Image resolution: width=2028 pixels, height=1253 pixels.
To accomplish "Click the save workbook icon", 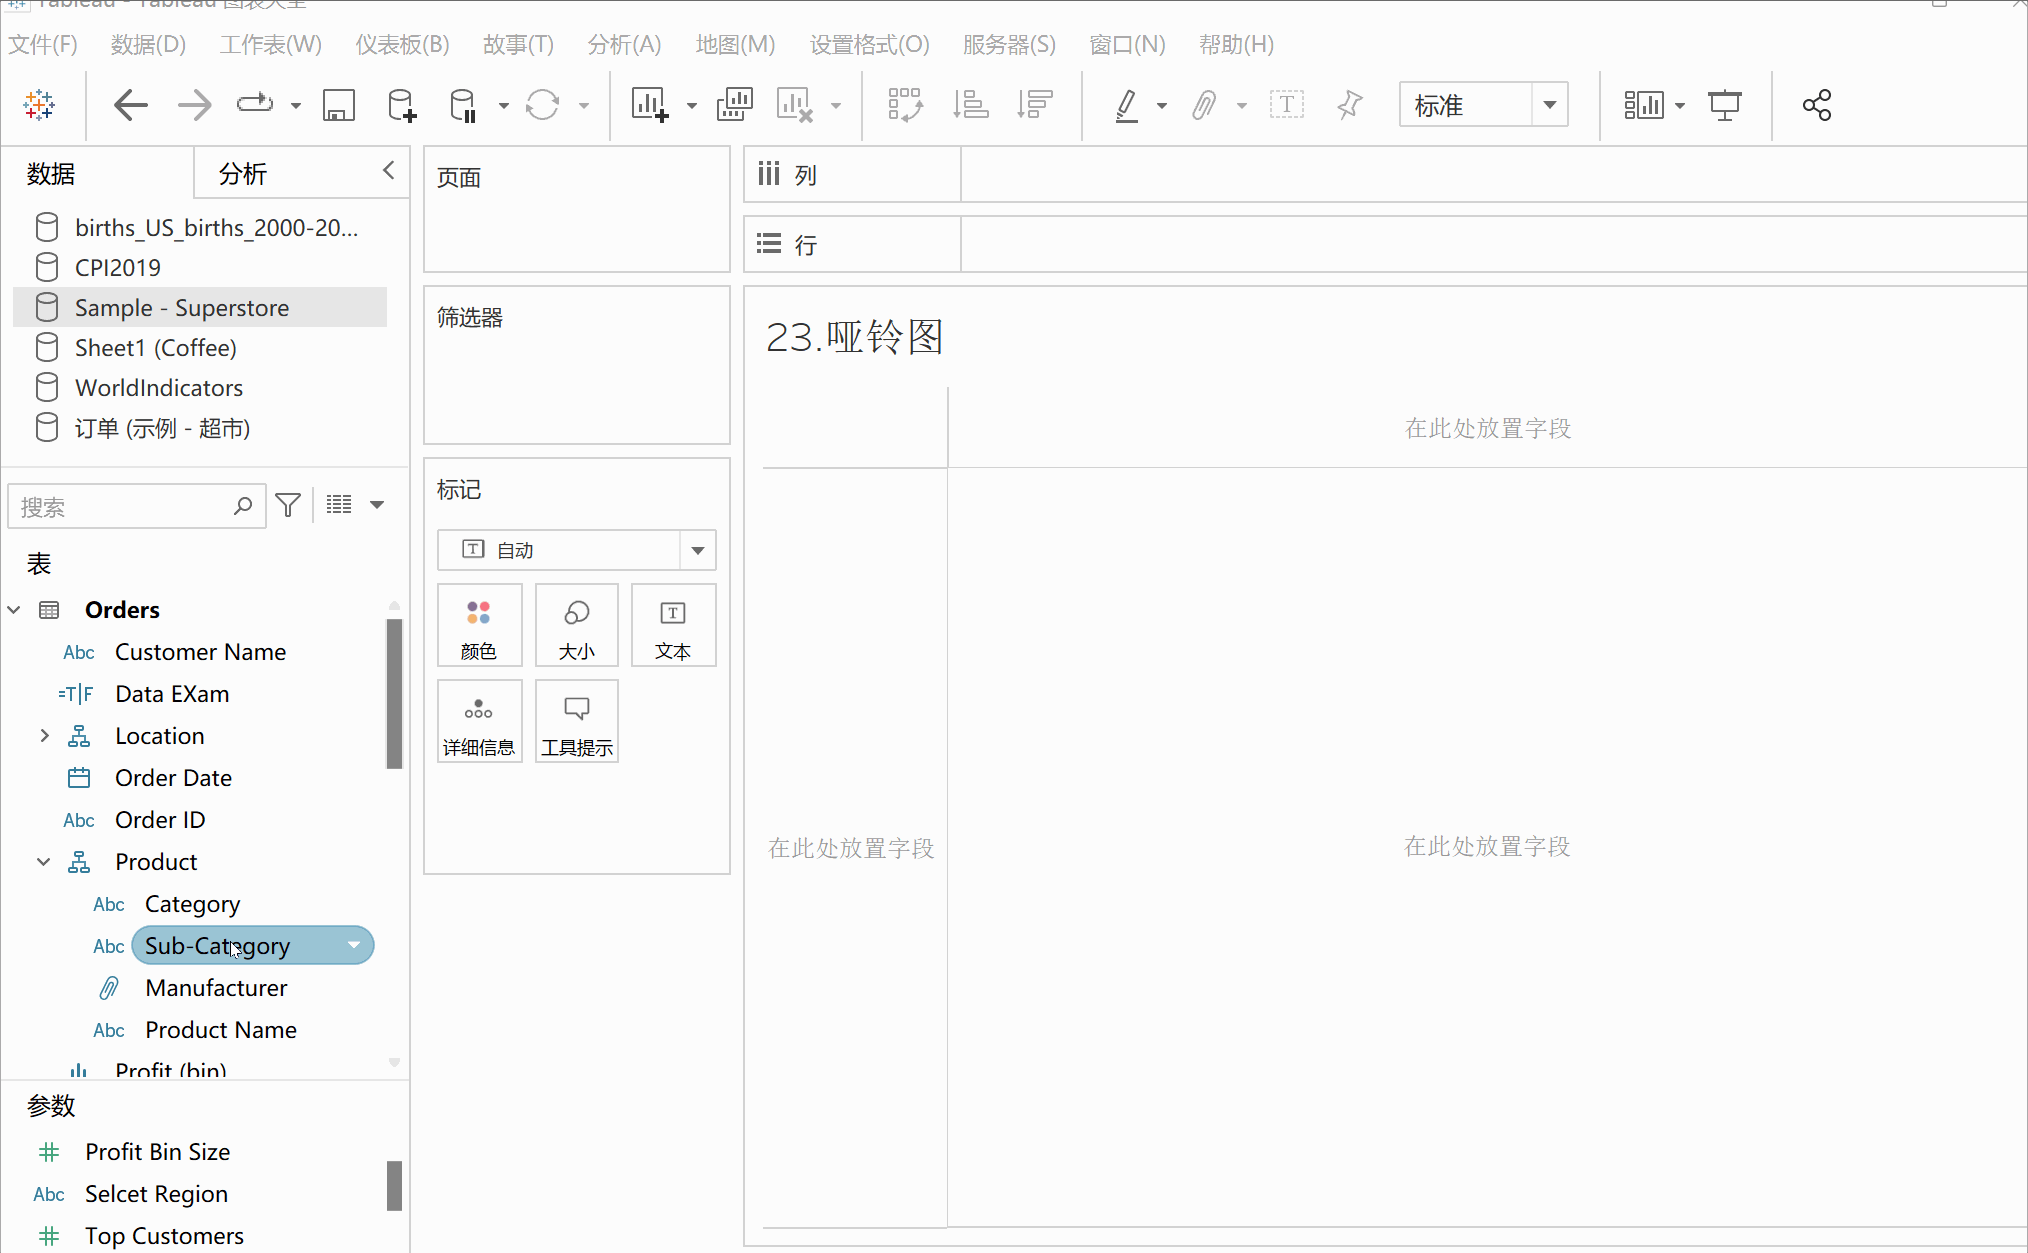I will [x=338, y=105].
